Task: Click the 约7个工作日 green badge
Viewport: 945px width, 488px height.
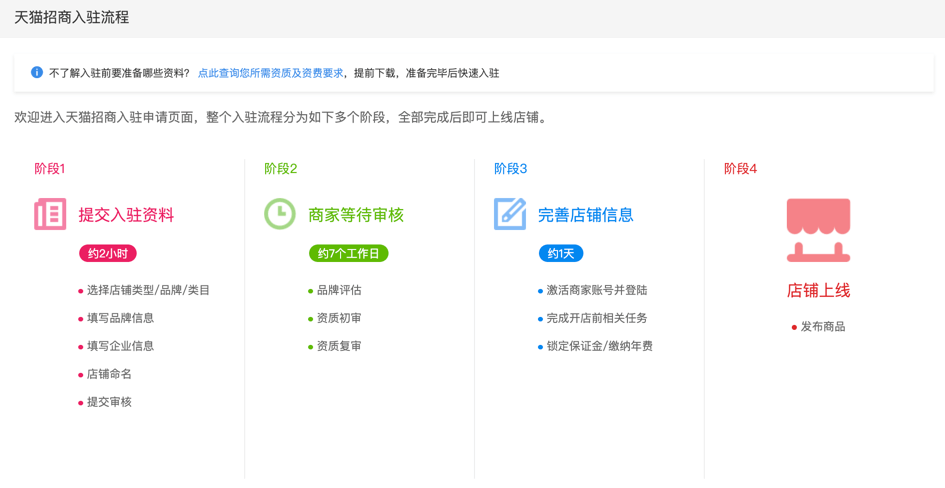Action: tap(348, 254)
